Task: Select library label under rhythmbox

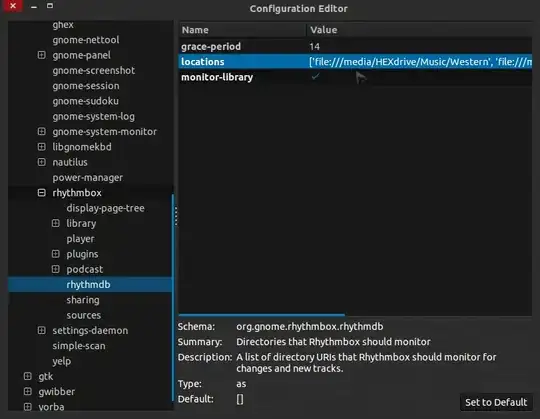Action: 81,223
